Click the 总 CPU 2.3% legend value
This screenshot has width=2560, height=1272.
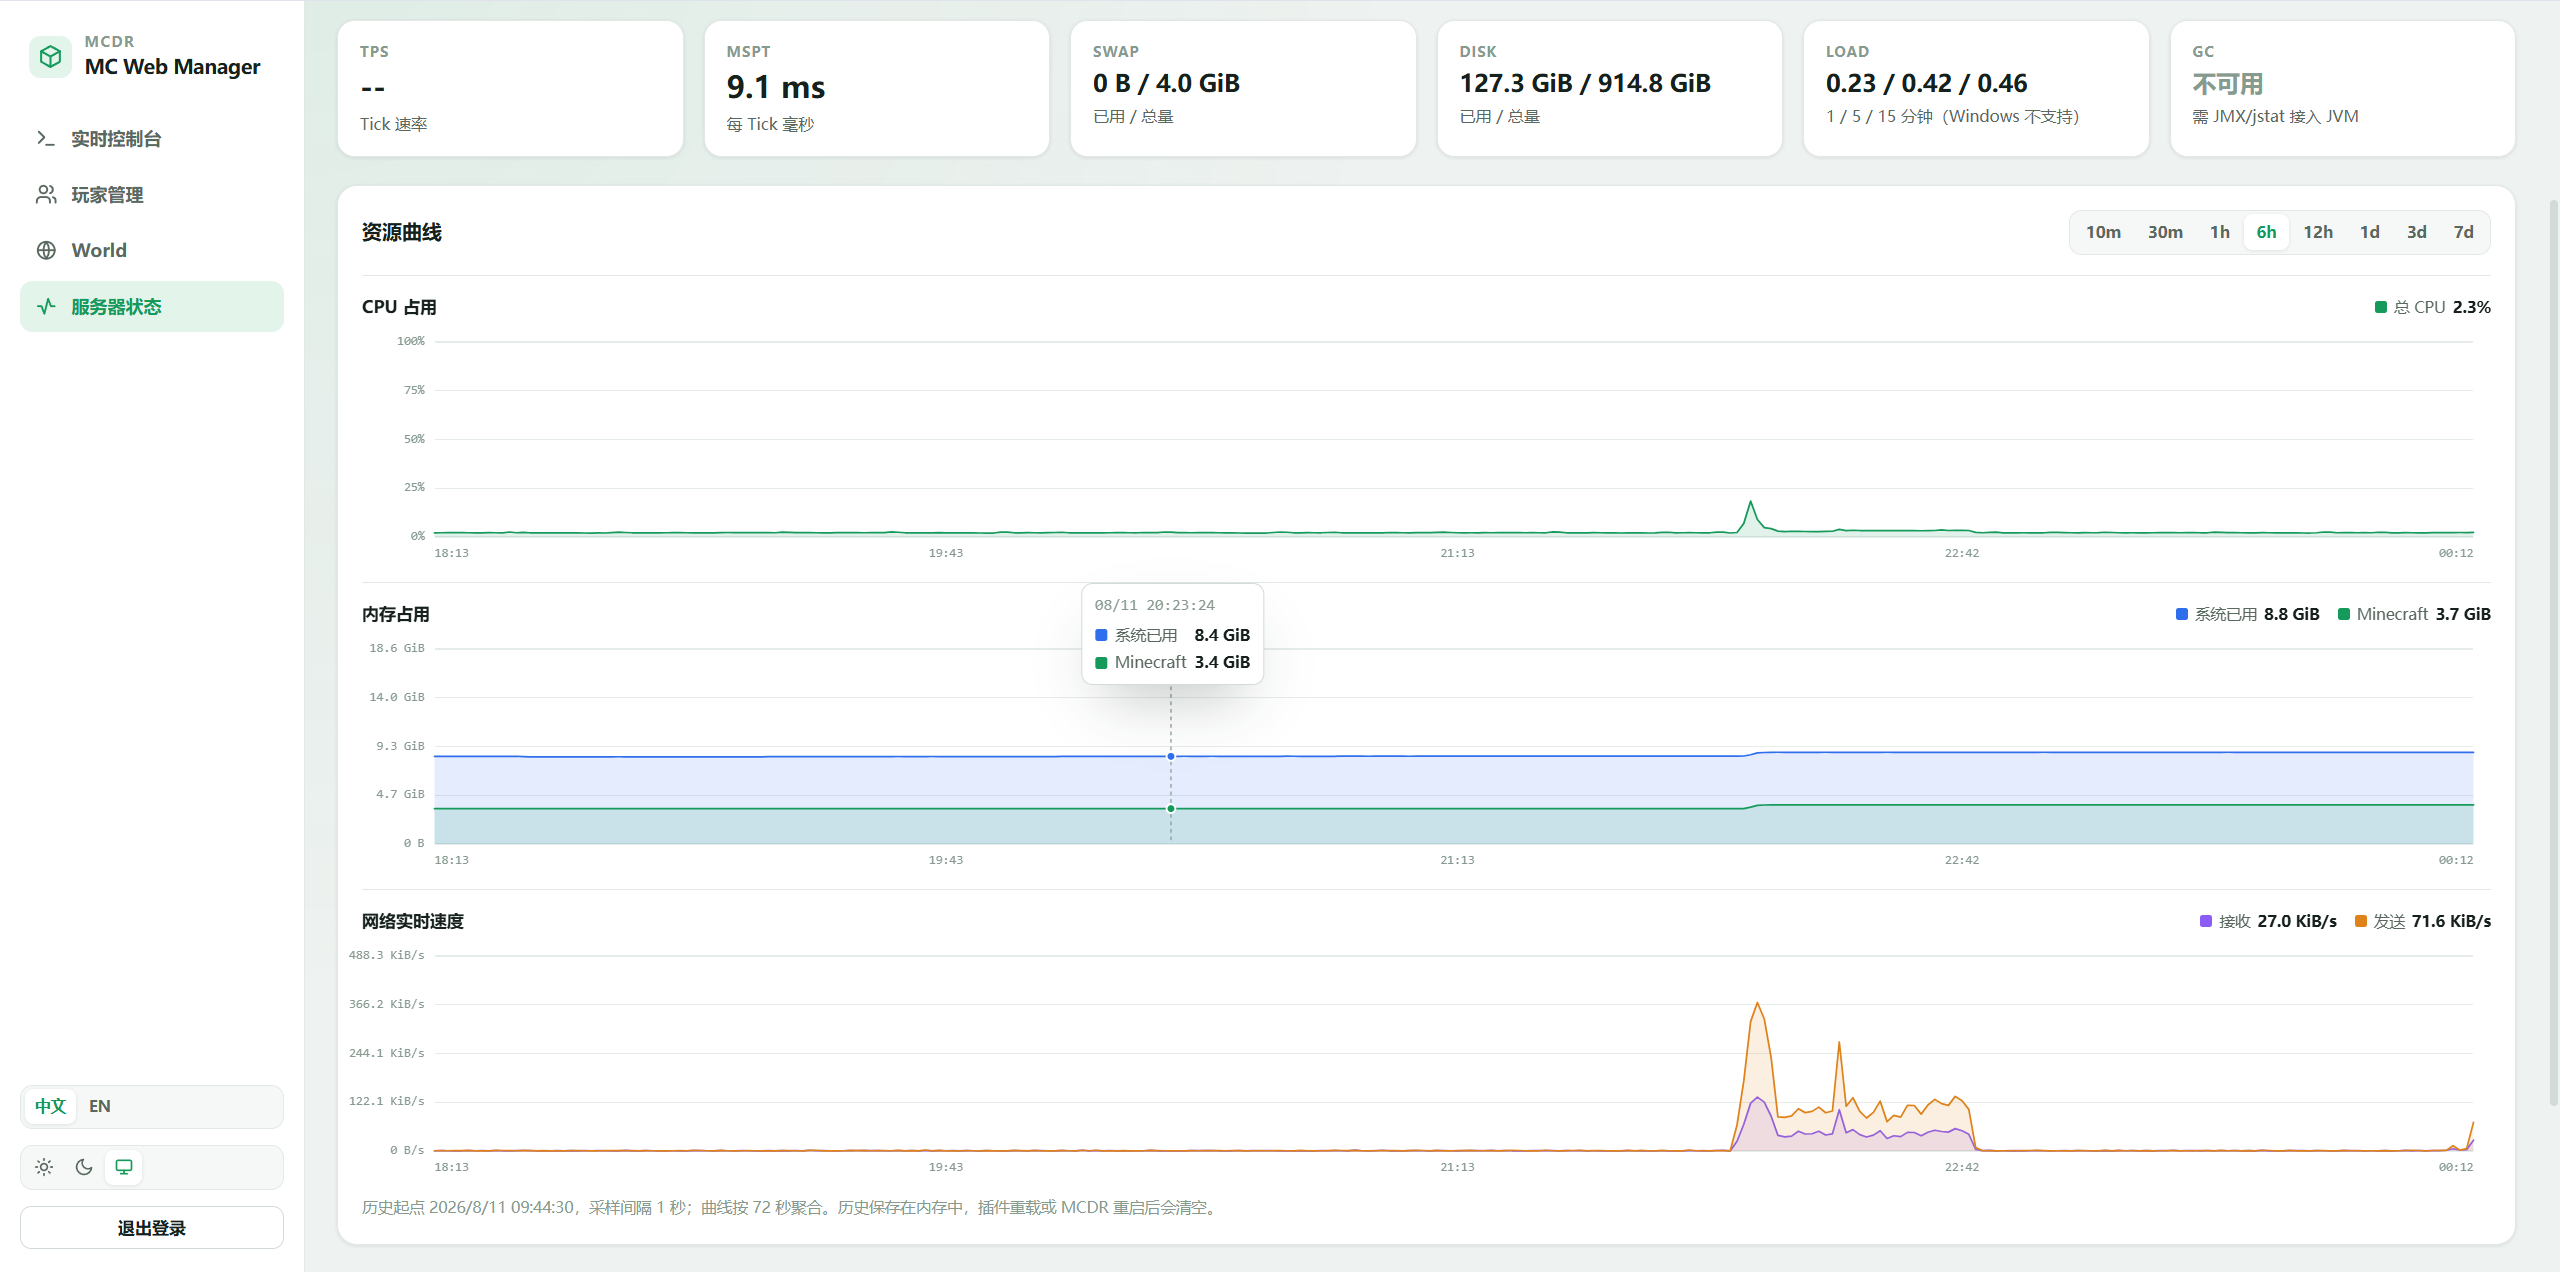[2471, 307]
